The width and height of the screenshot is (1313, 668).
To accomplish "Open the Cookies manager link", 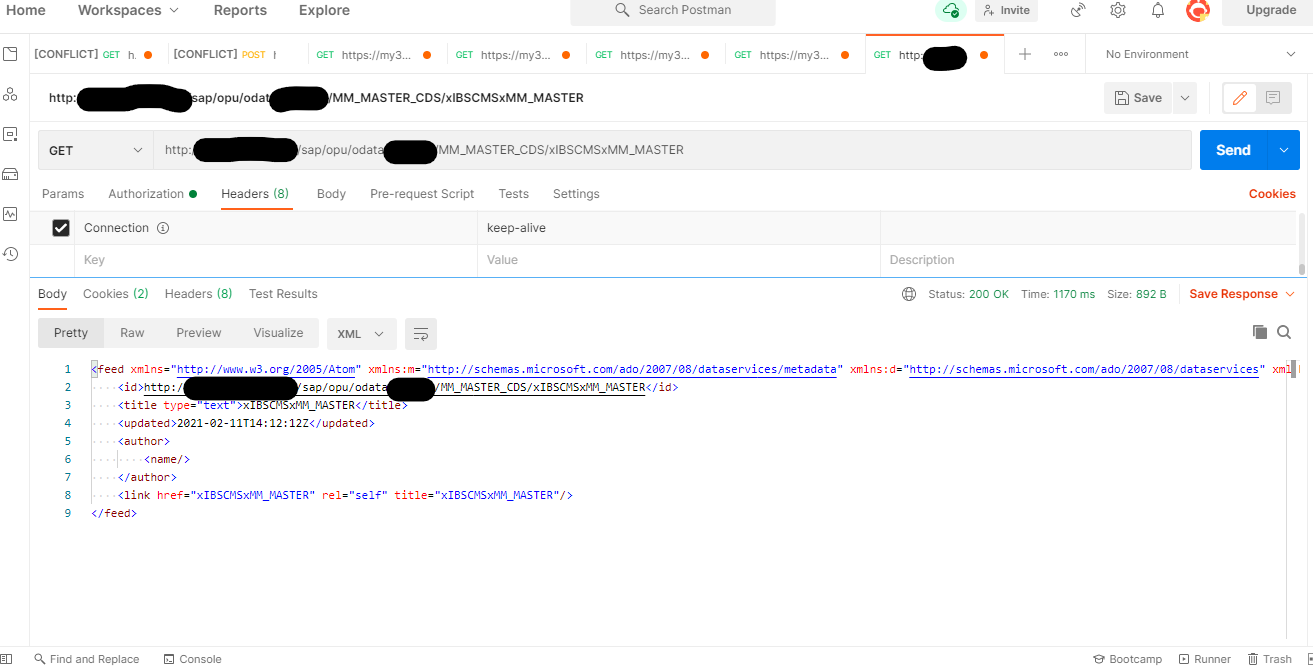I will 1271,193.
